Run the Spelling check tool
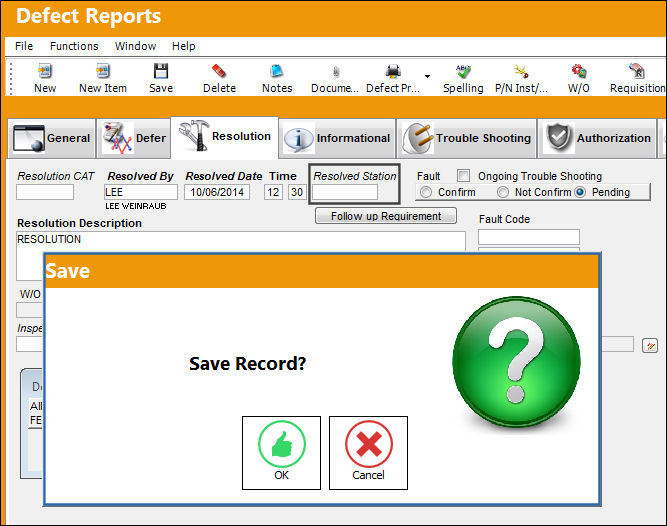 pyautogui.click(x=463, y=78)
